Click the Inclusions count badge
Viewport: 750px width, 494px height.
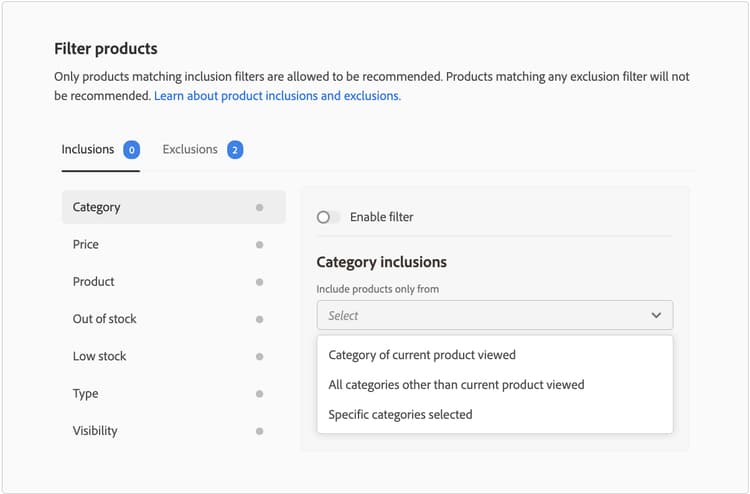[131, 150]
